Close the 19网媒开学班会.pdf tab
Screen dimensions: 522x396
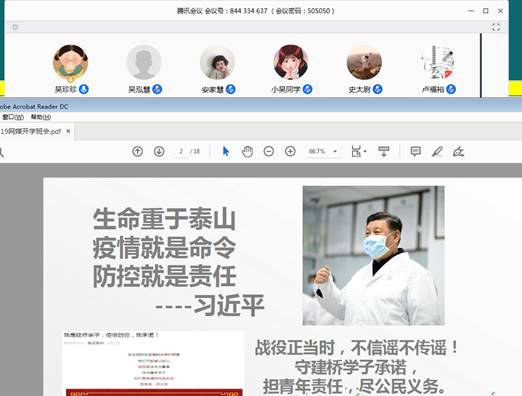(68, 131)
